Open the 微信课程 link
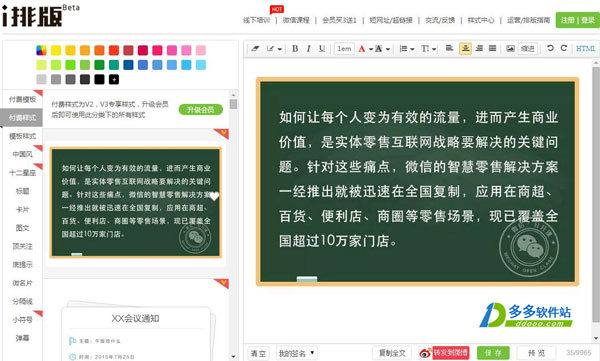Image resolution: width=600 pixels, height=361 pixels. tap(296, 20)
